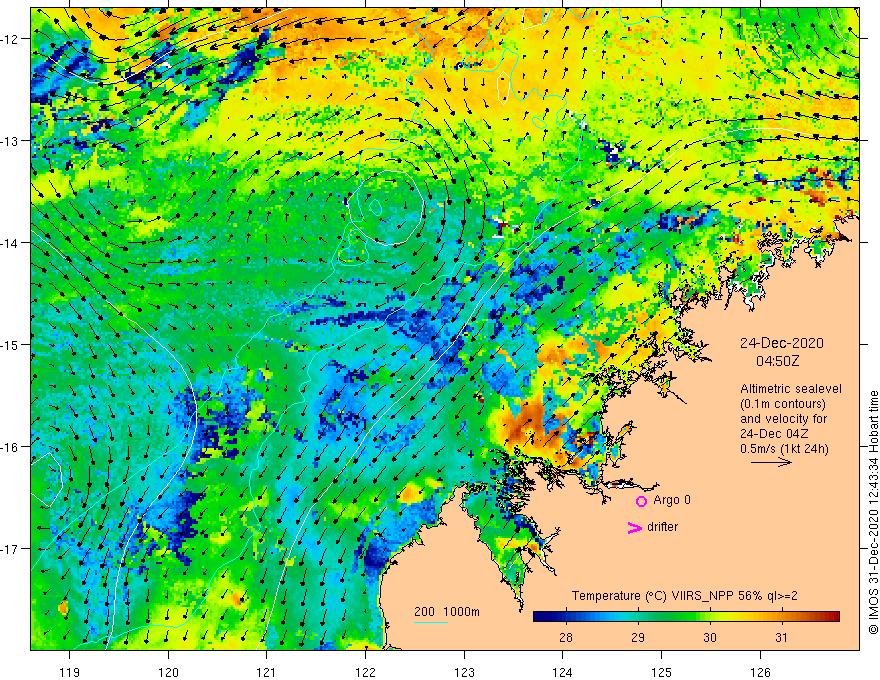Click the 'Argo 0' legend label

672,500
